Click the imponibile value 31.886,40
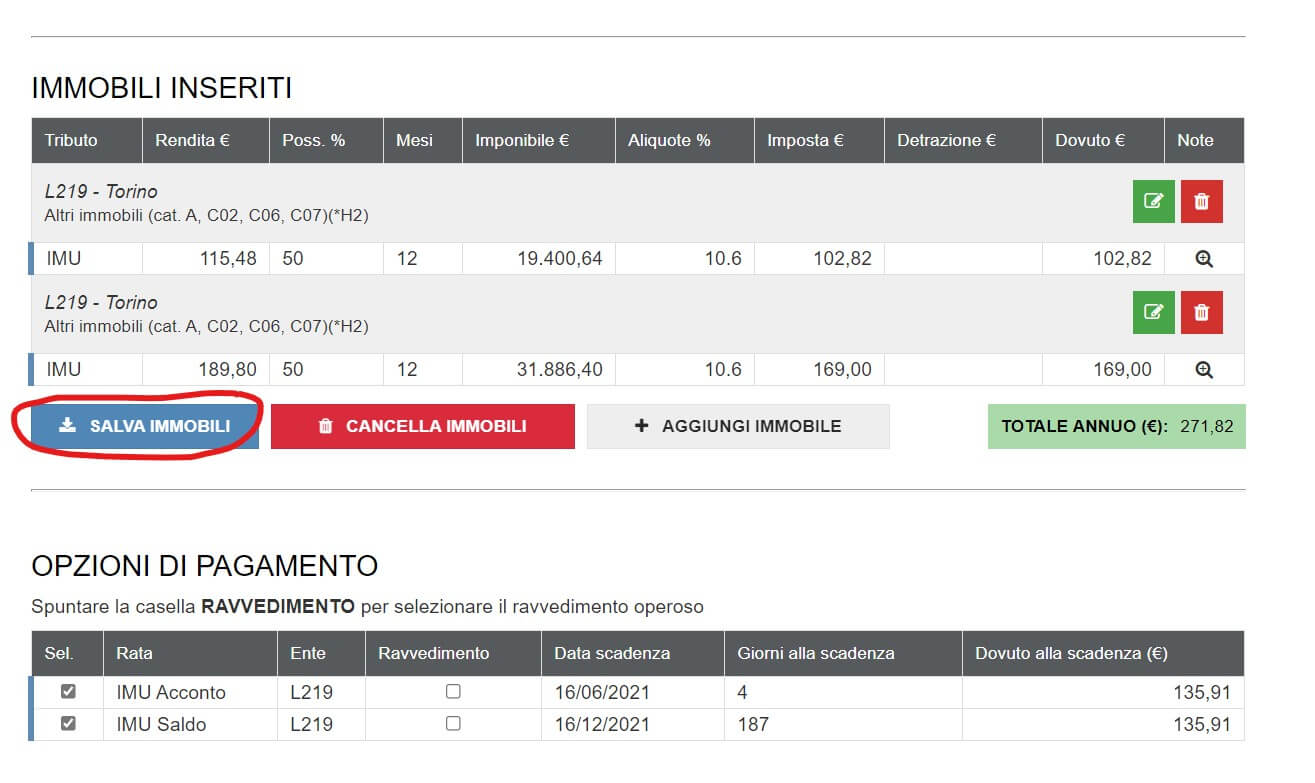The image size is (1315, 783). (559, 370)
